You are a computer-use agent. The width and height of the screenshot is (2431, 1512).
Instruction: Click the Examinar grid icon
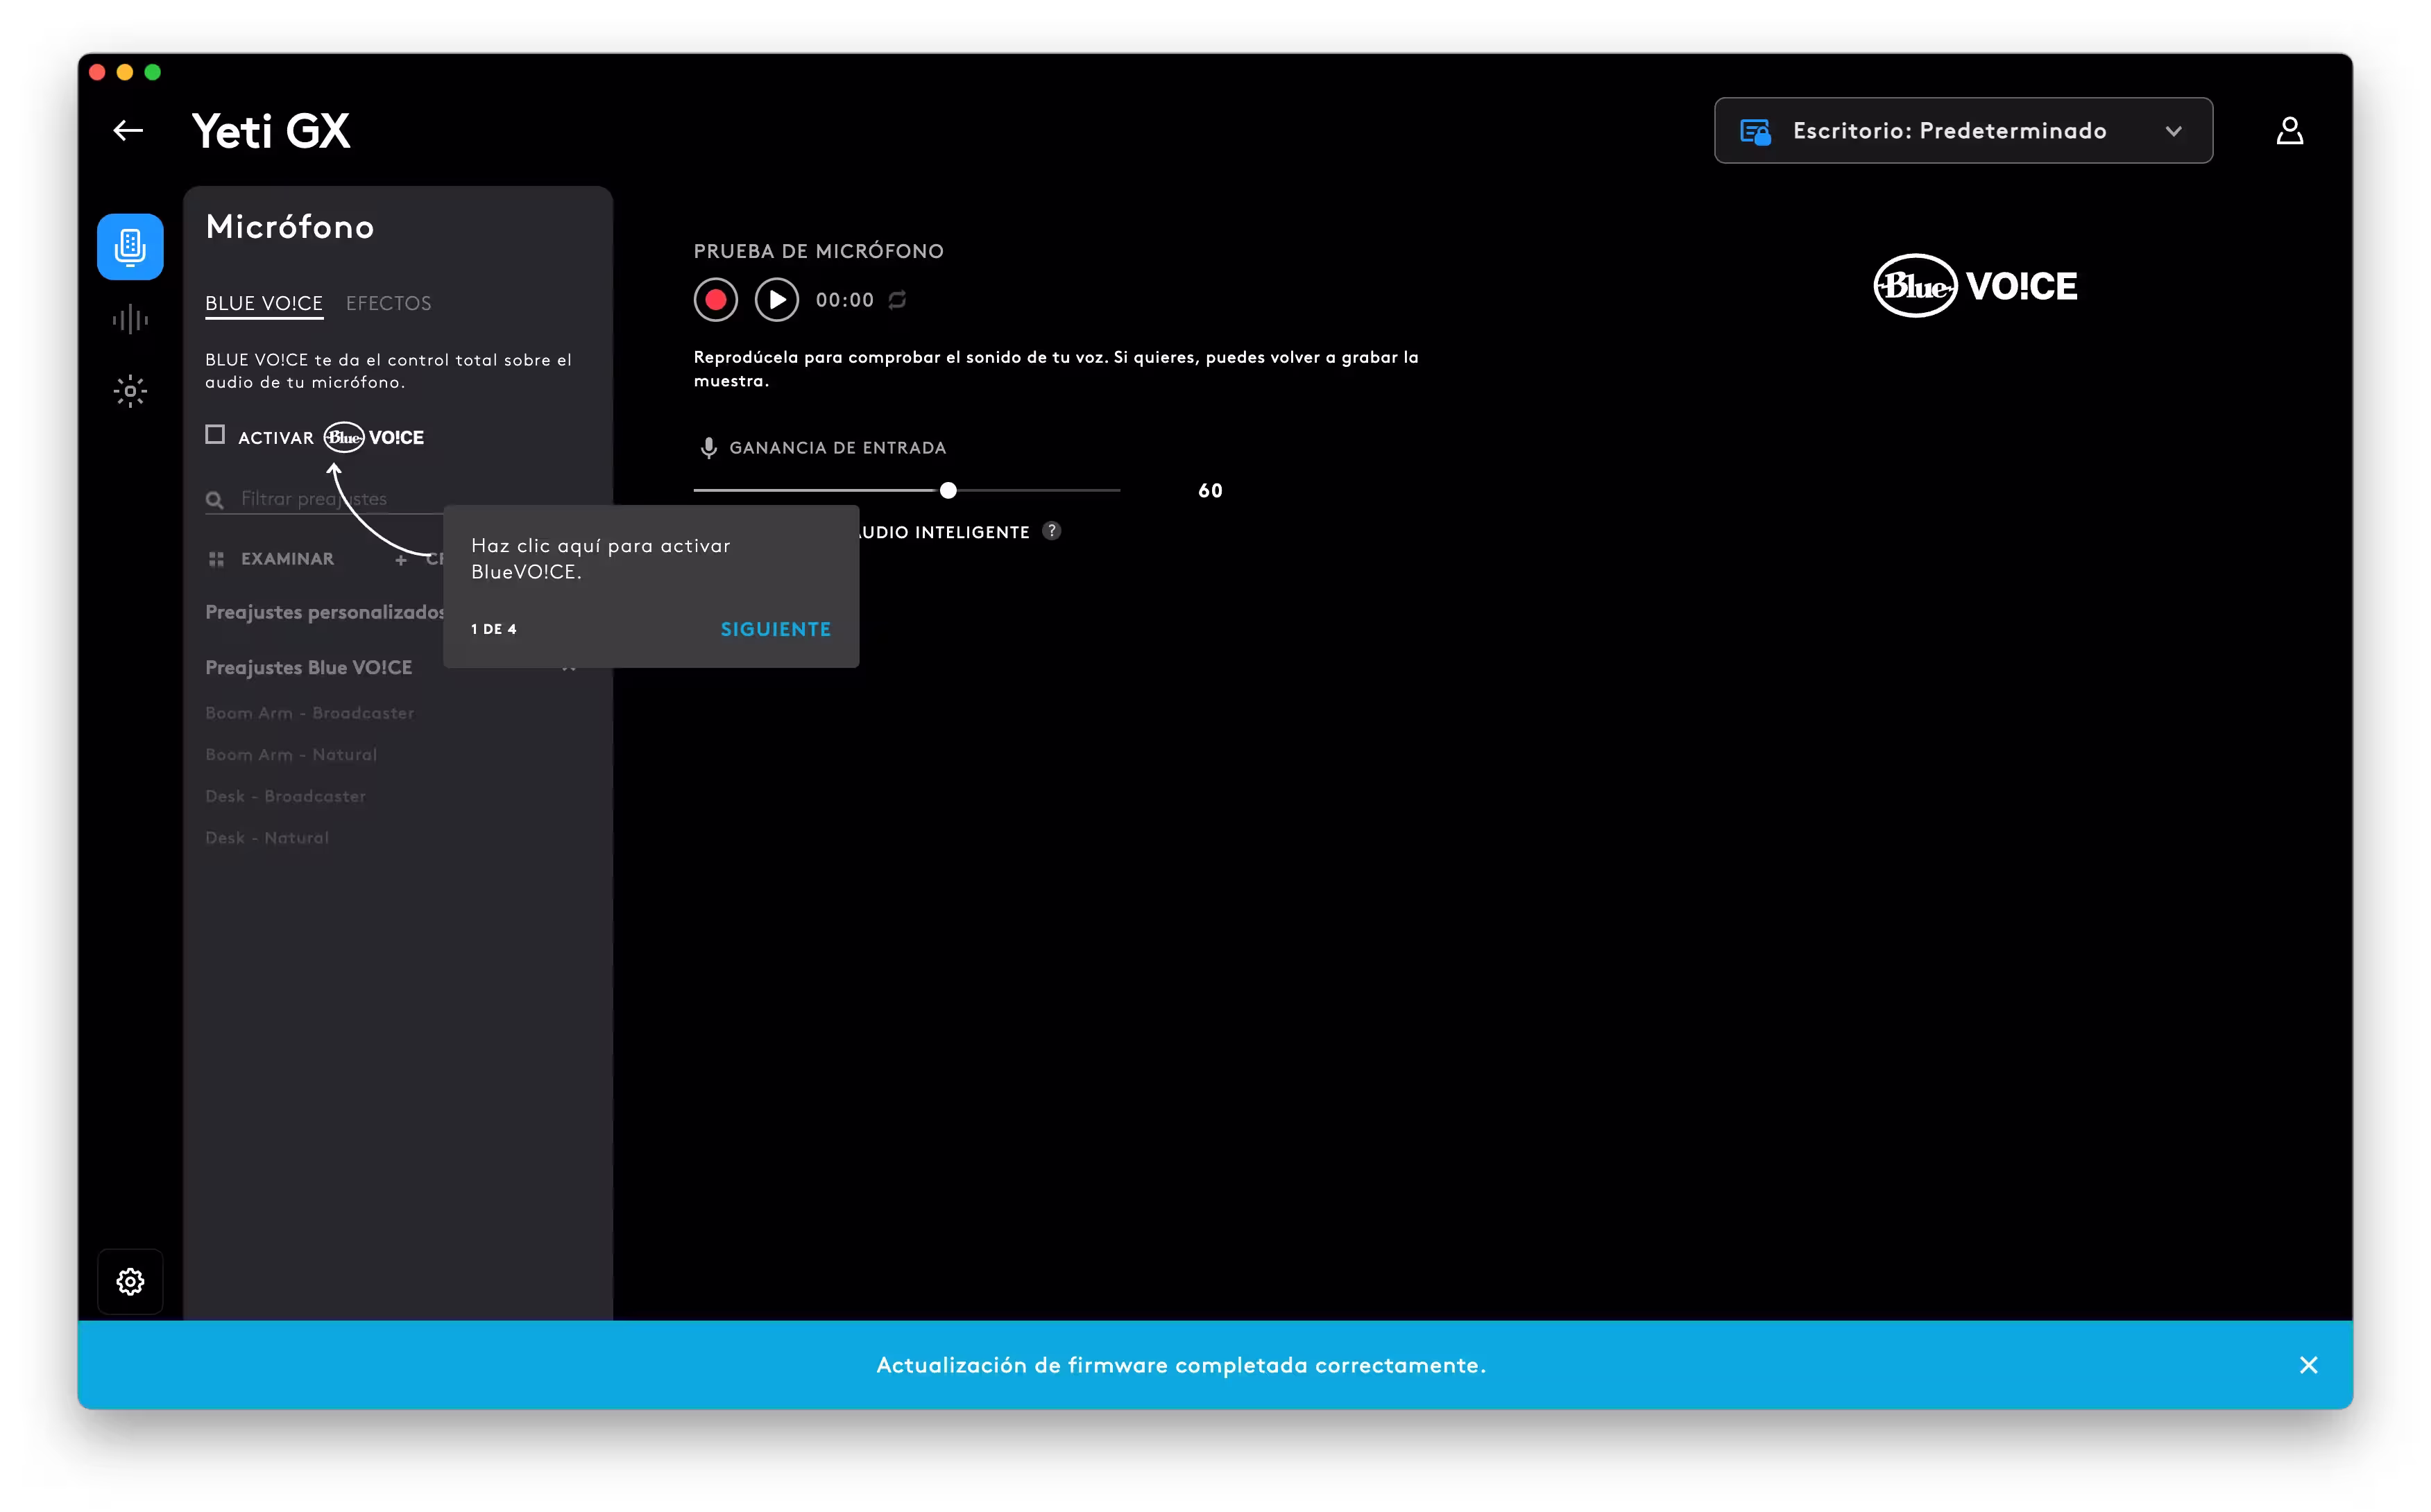216,559
